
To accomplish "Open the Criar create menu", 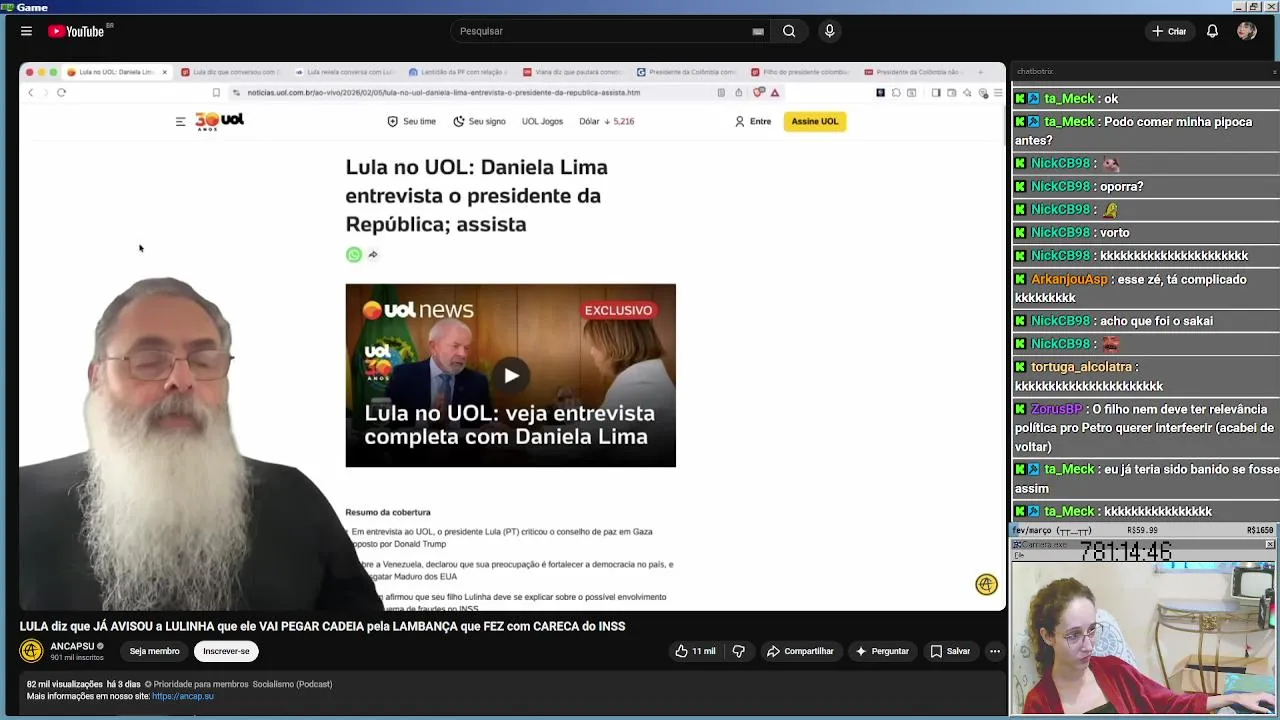I will point(1168,31).
